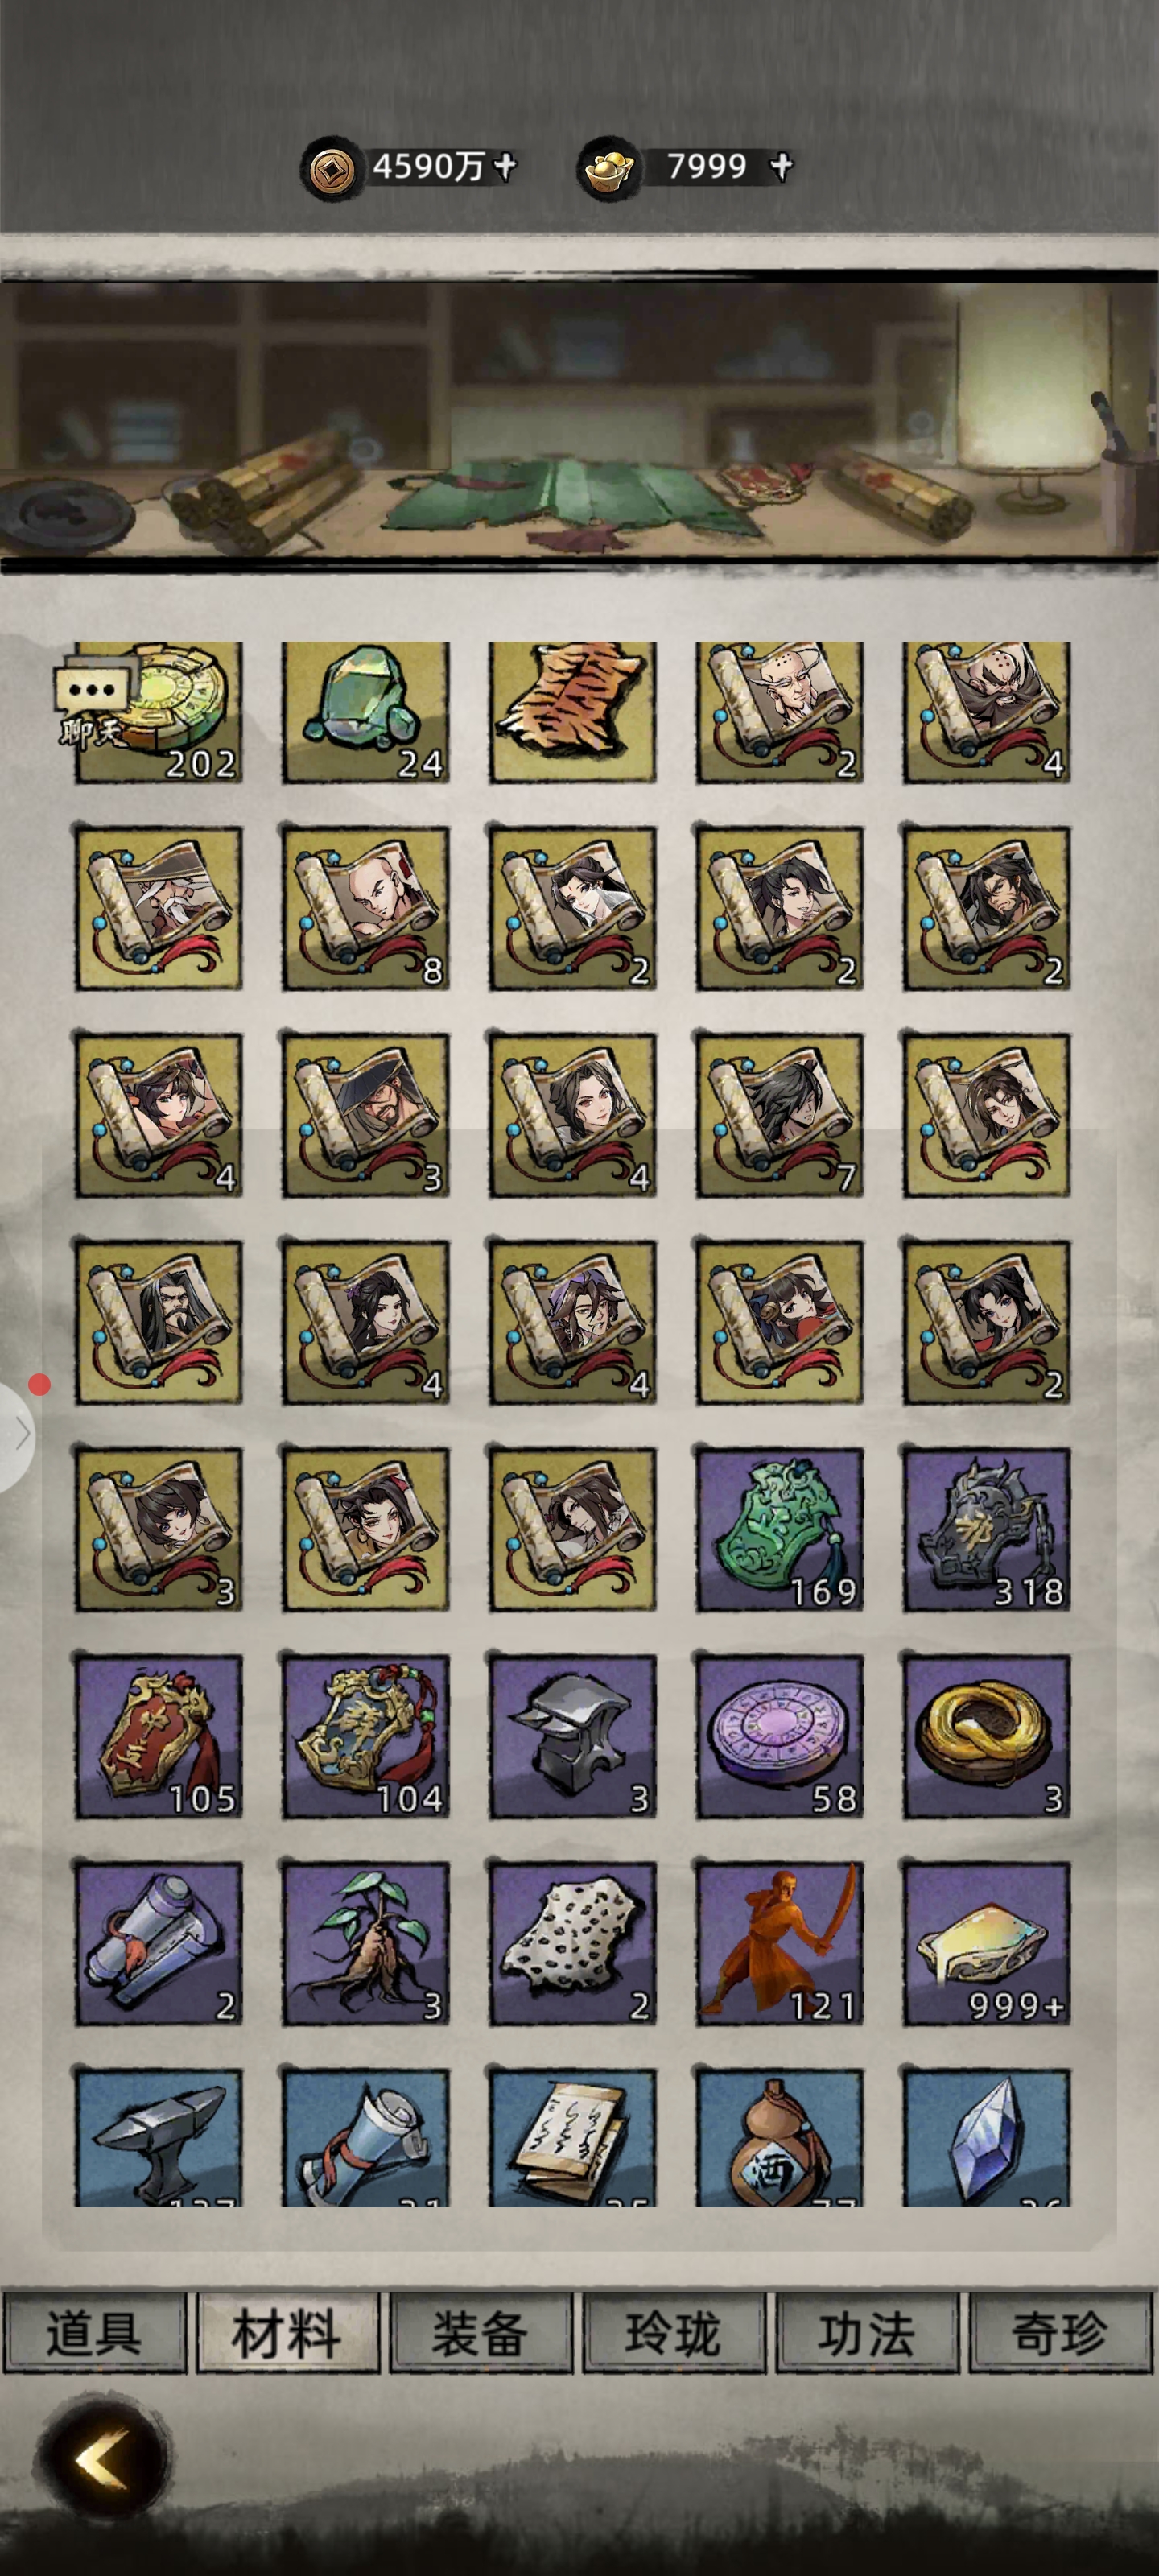Screen dimensions: 1159x2576
Task: Add more gold ingots with plus button
Action: point(782,166)
